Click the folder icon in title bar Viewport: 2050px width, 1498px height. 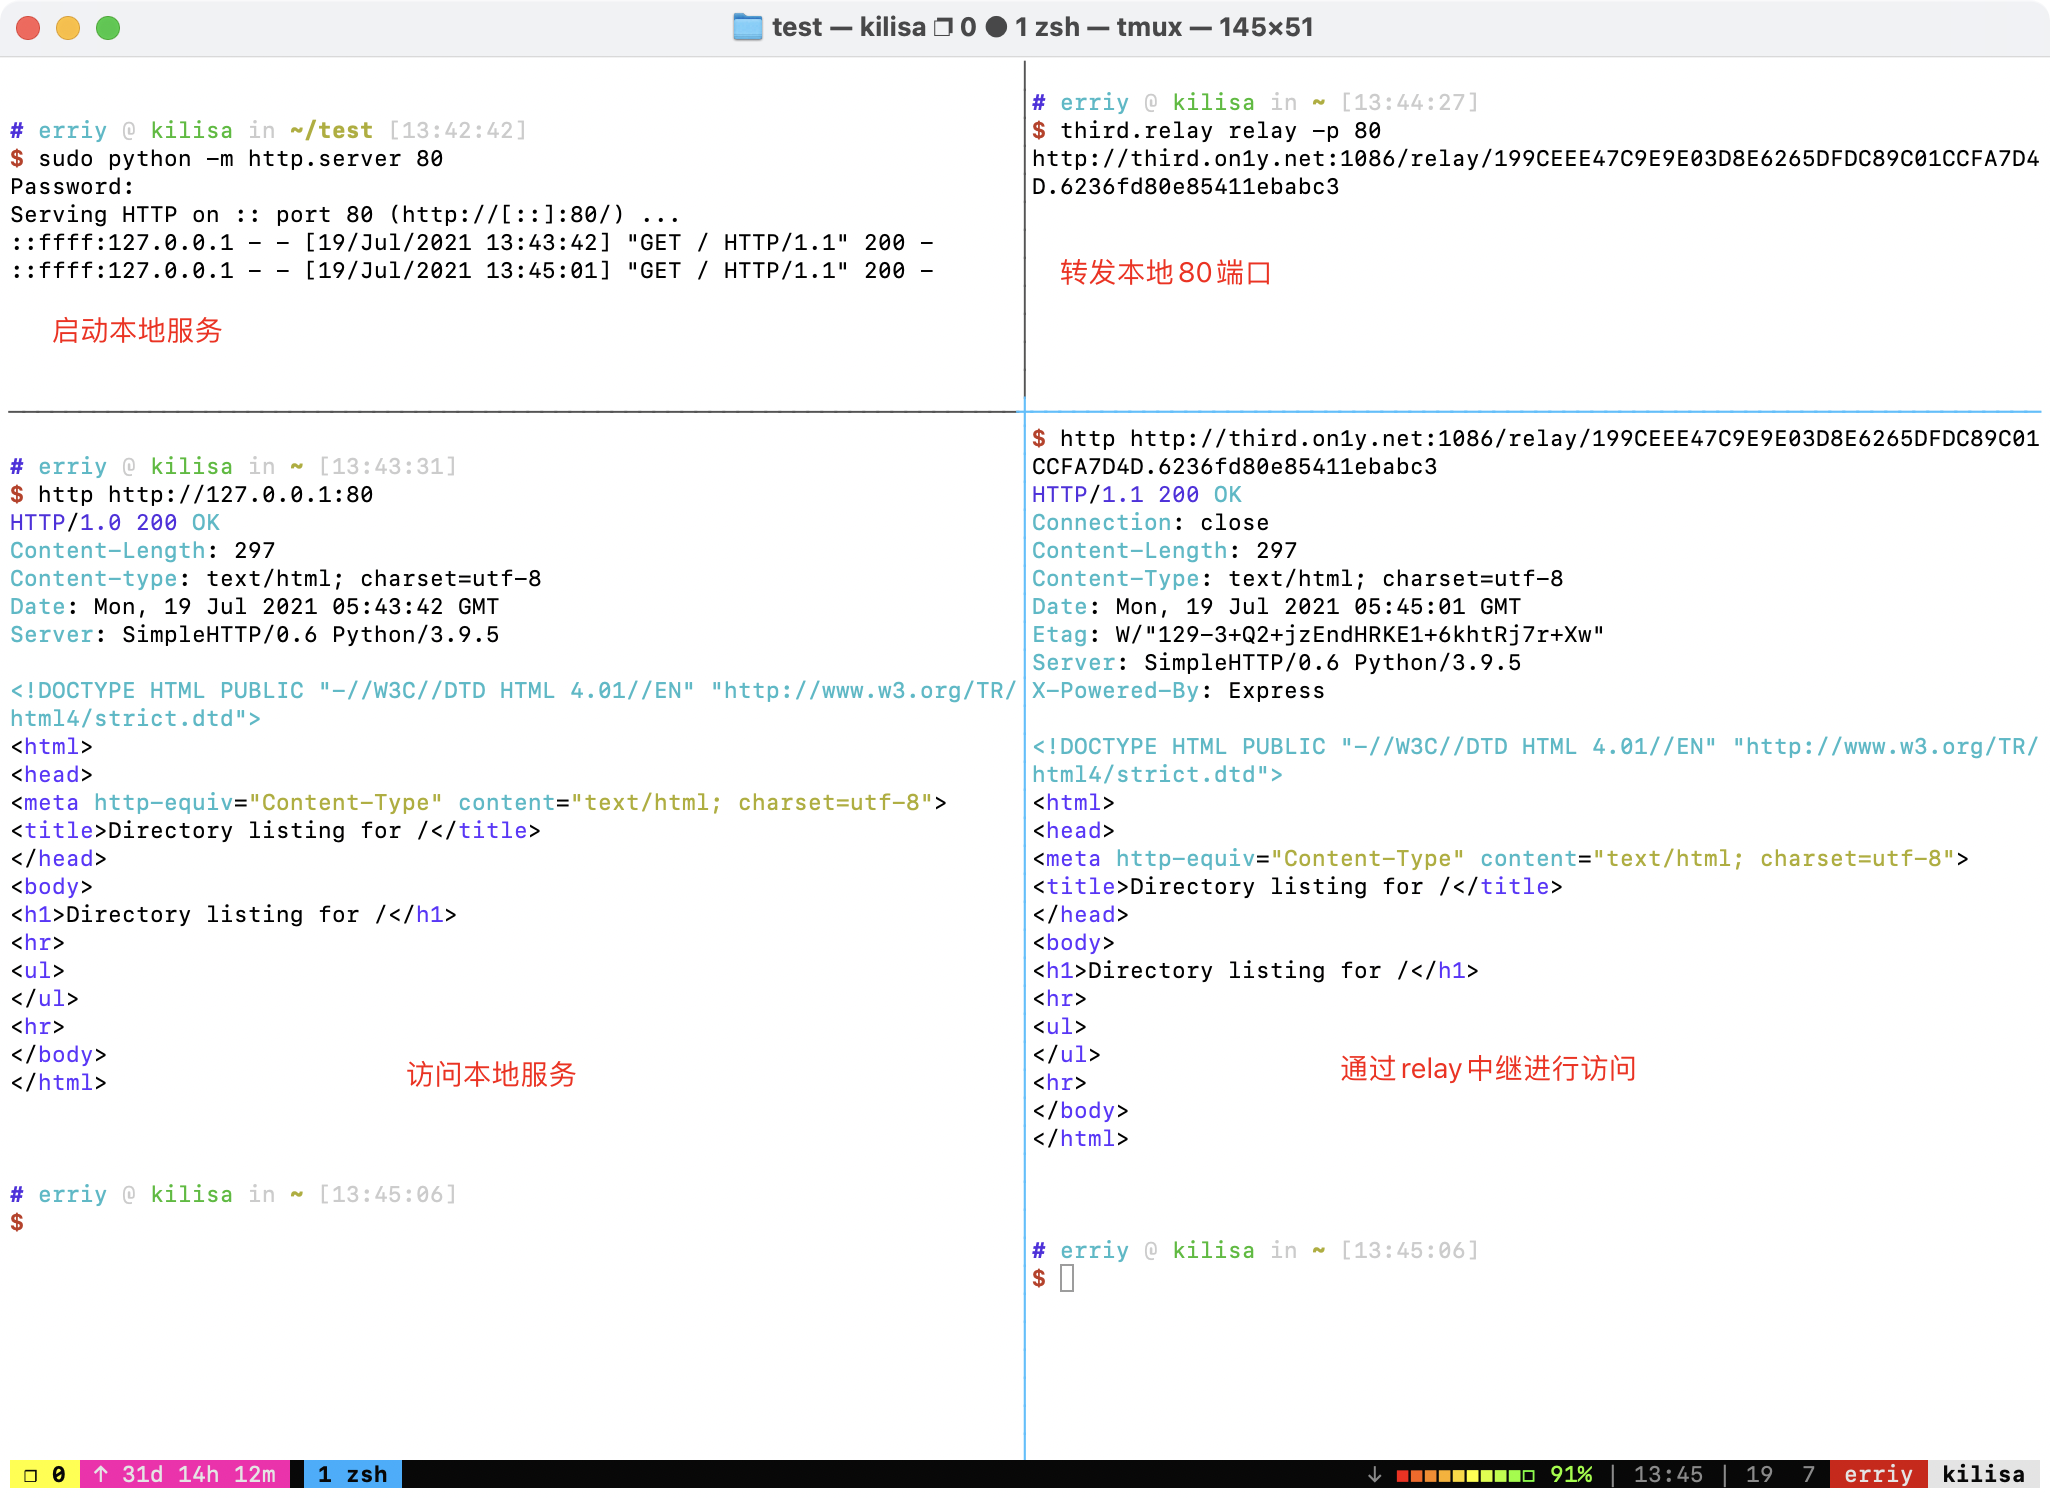[746, 27]
